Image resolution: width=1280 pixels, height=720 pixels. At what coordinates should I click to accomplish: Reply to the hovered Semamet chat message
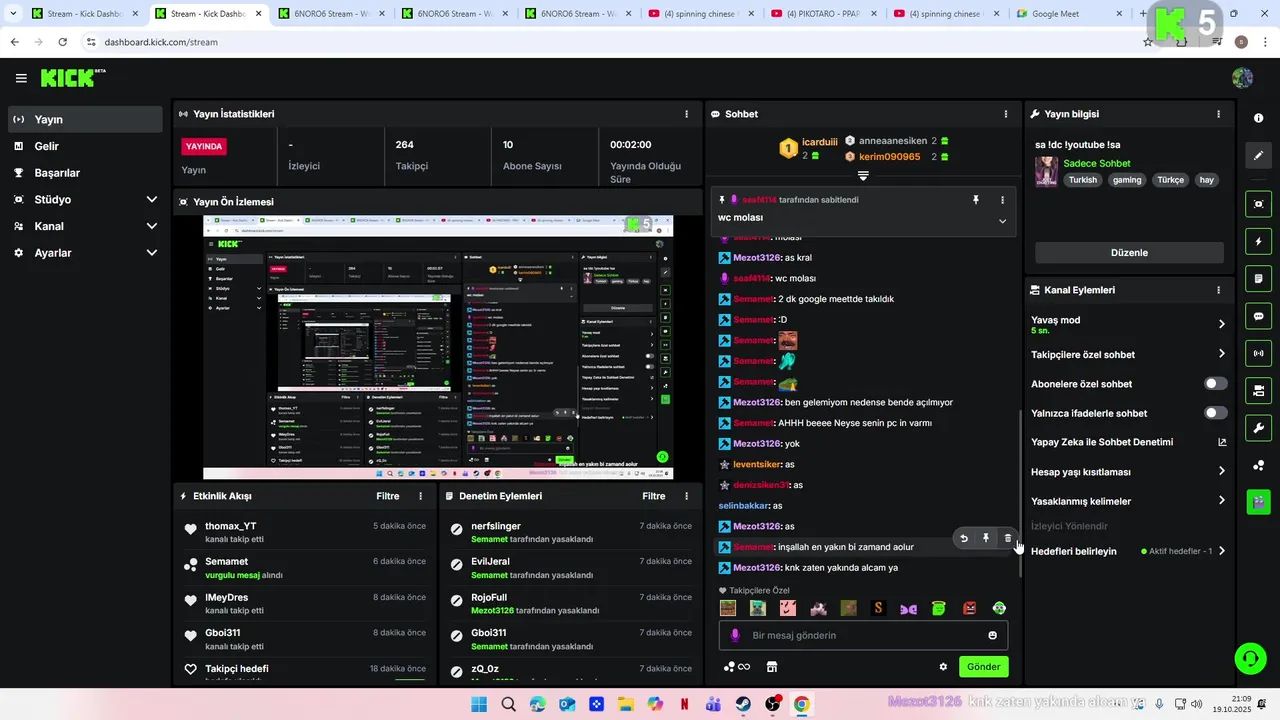[x=964, y=538]
